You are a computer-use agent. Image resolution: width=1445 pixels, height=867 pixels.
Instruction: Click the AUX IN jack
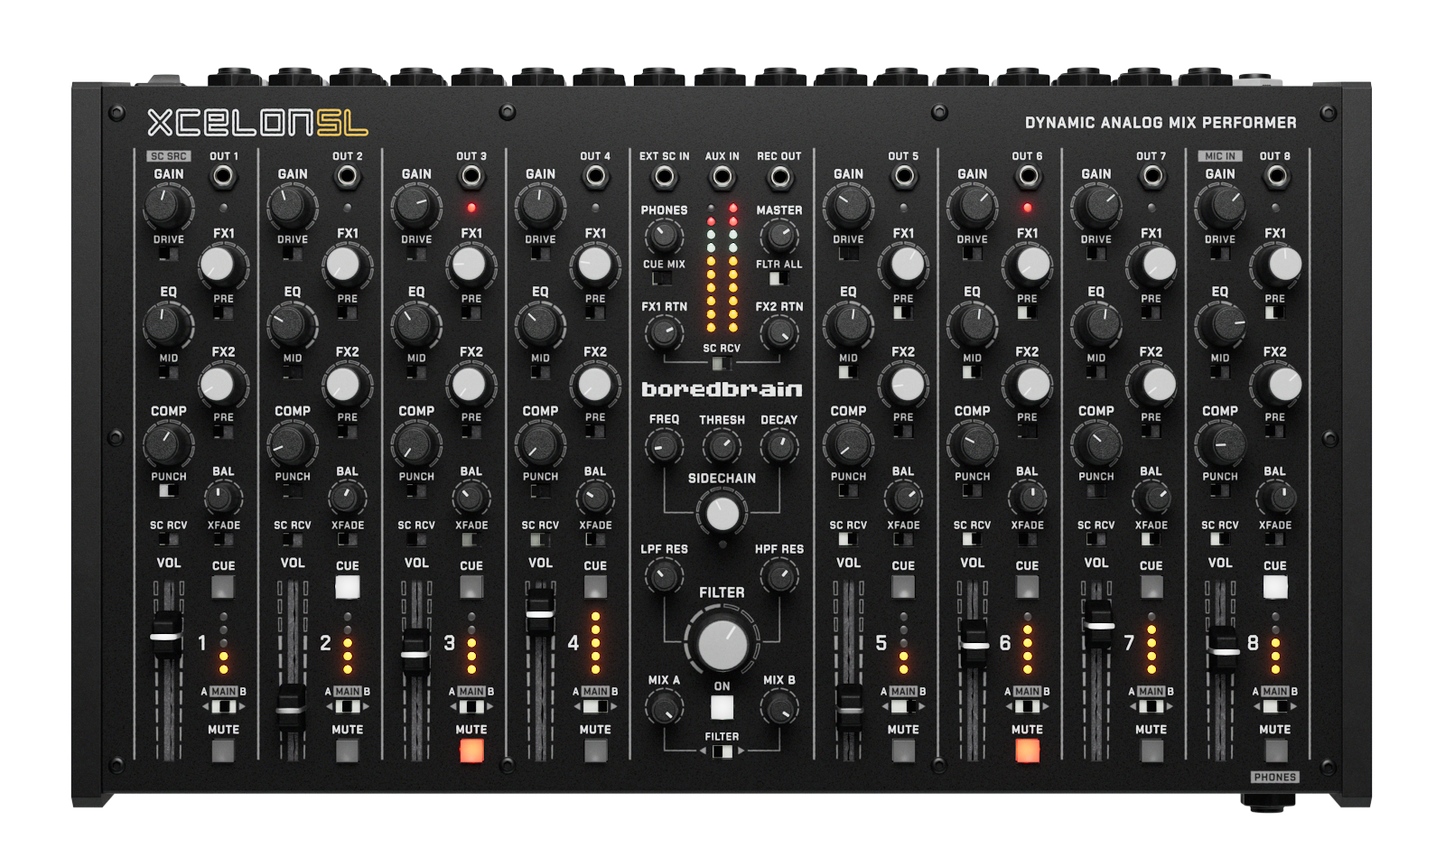click(721, 178)
